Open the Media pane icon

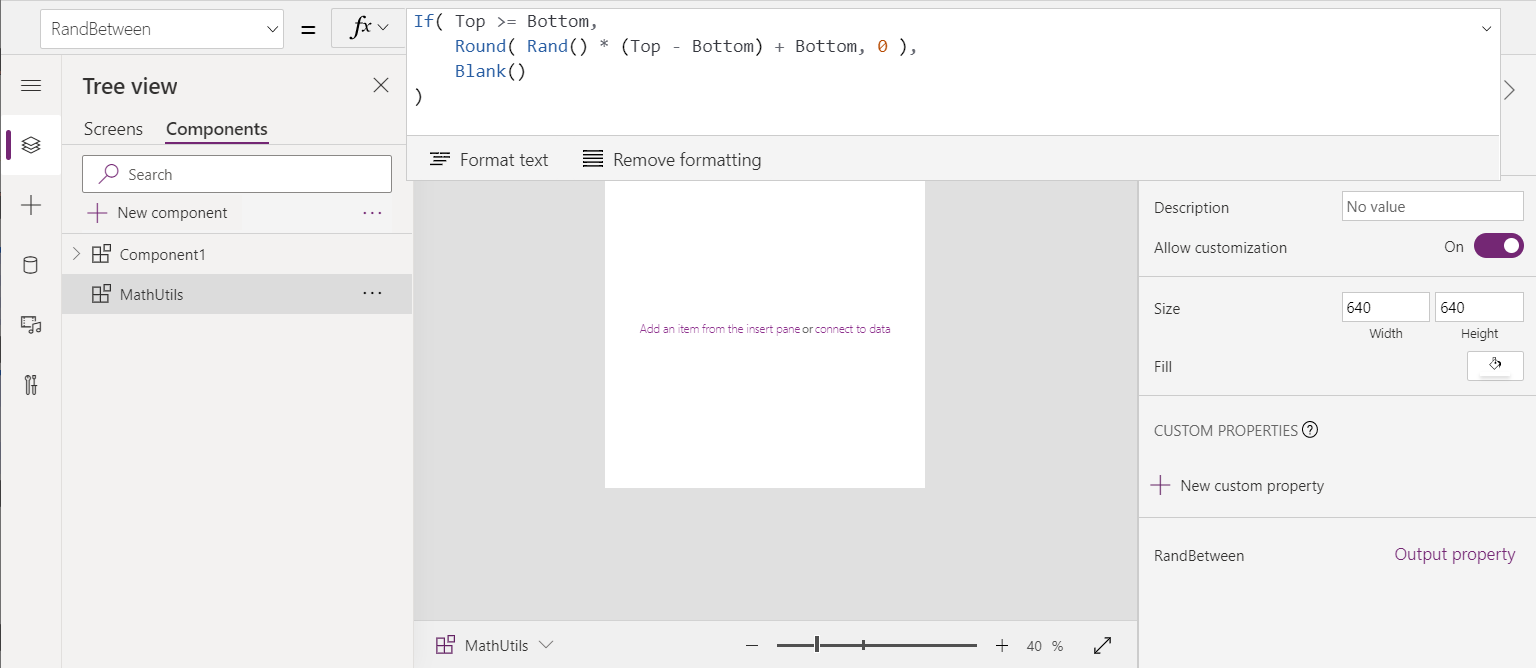31,325
